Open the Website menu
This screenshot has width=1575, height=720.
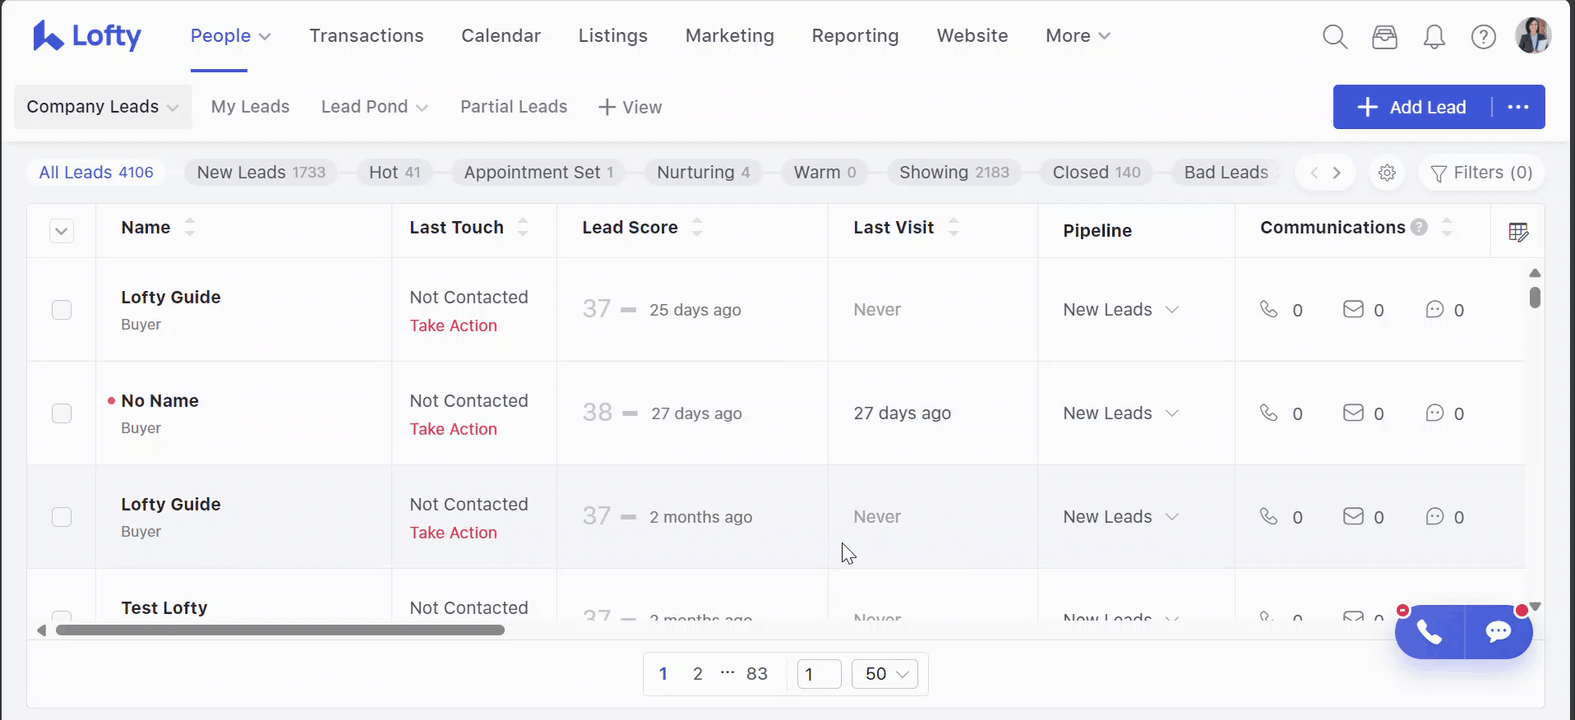(972, 36)
